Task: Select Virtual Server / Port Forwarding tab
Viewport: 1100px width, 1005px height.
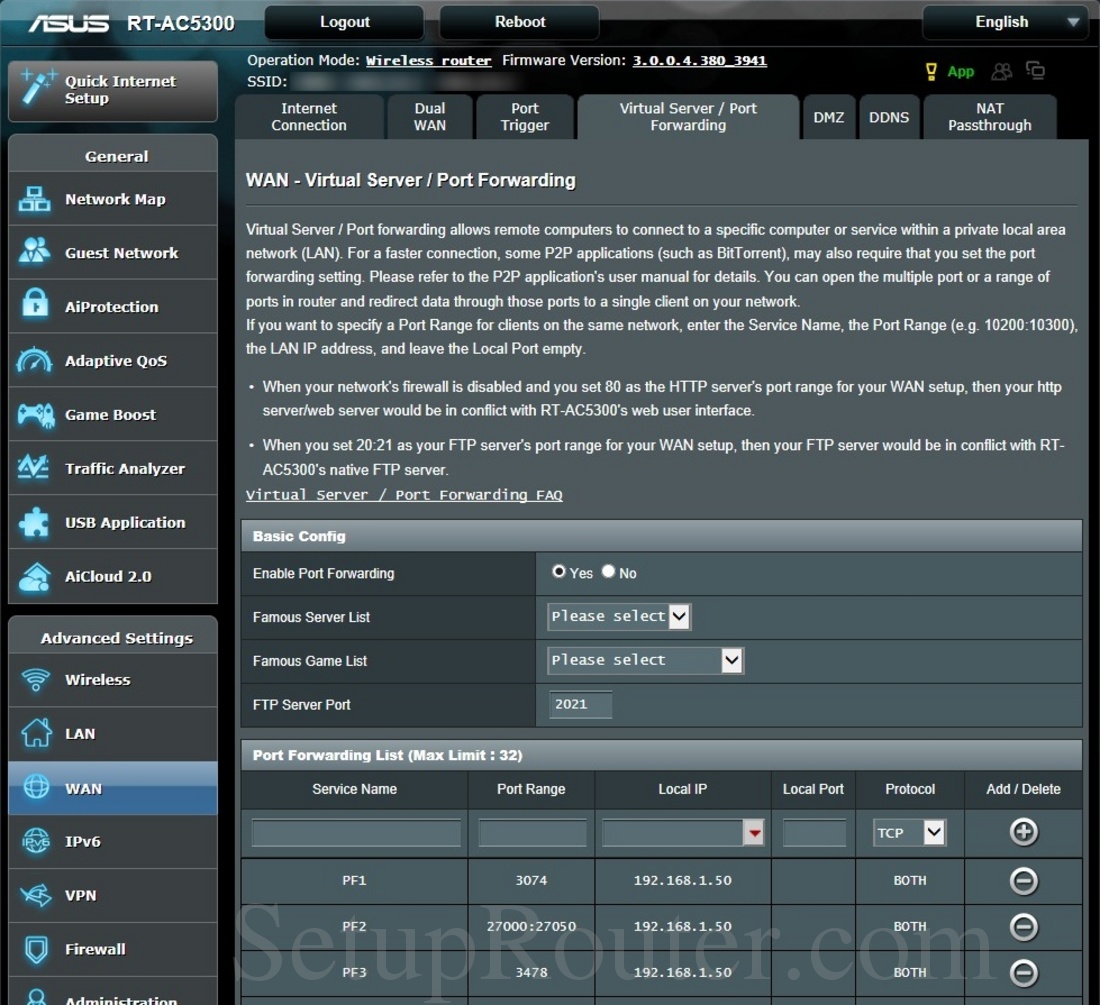Action: click(688, 117)
